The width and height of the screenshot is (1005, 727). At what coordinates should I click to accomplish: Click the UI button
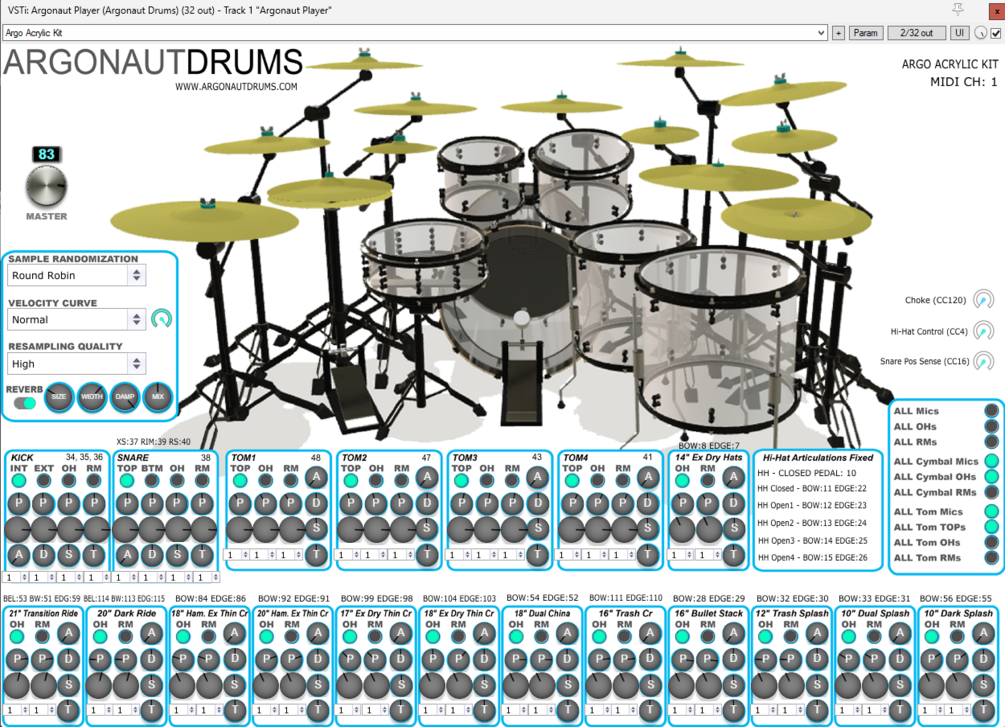(x=959, y=33)
